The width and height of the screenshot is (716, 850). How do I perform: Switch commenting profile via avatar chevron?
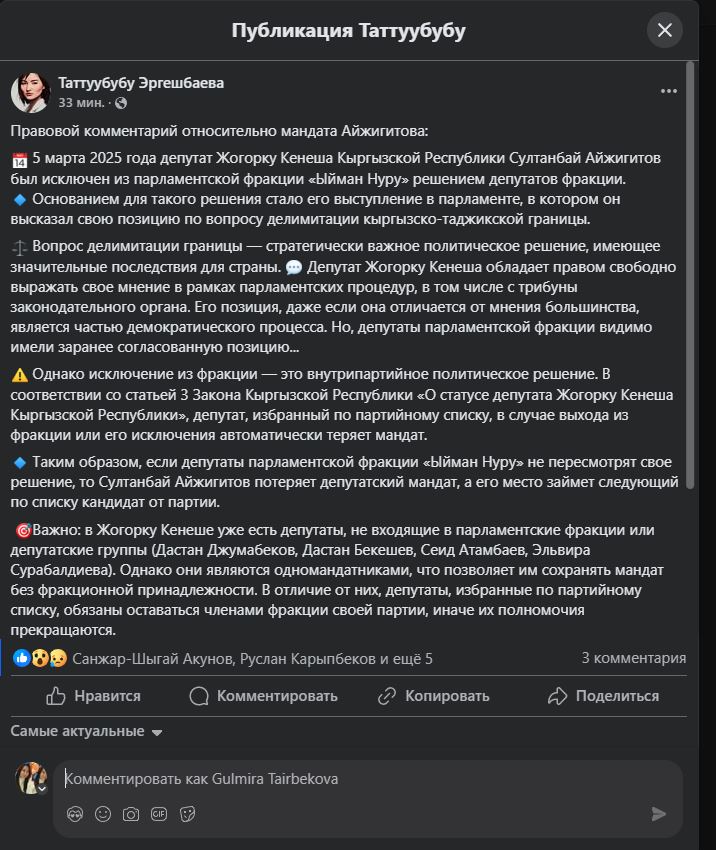tap(42, 787)
